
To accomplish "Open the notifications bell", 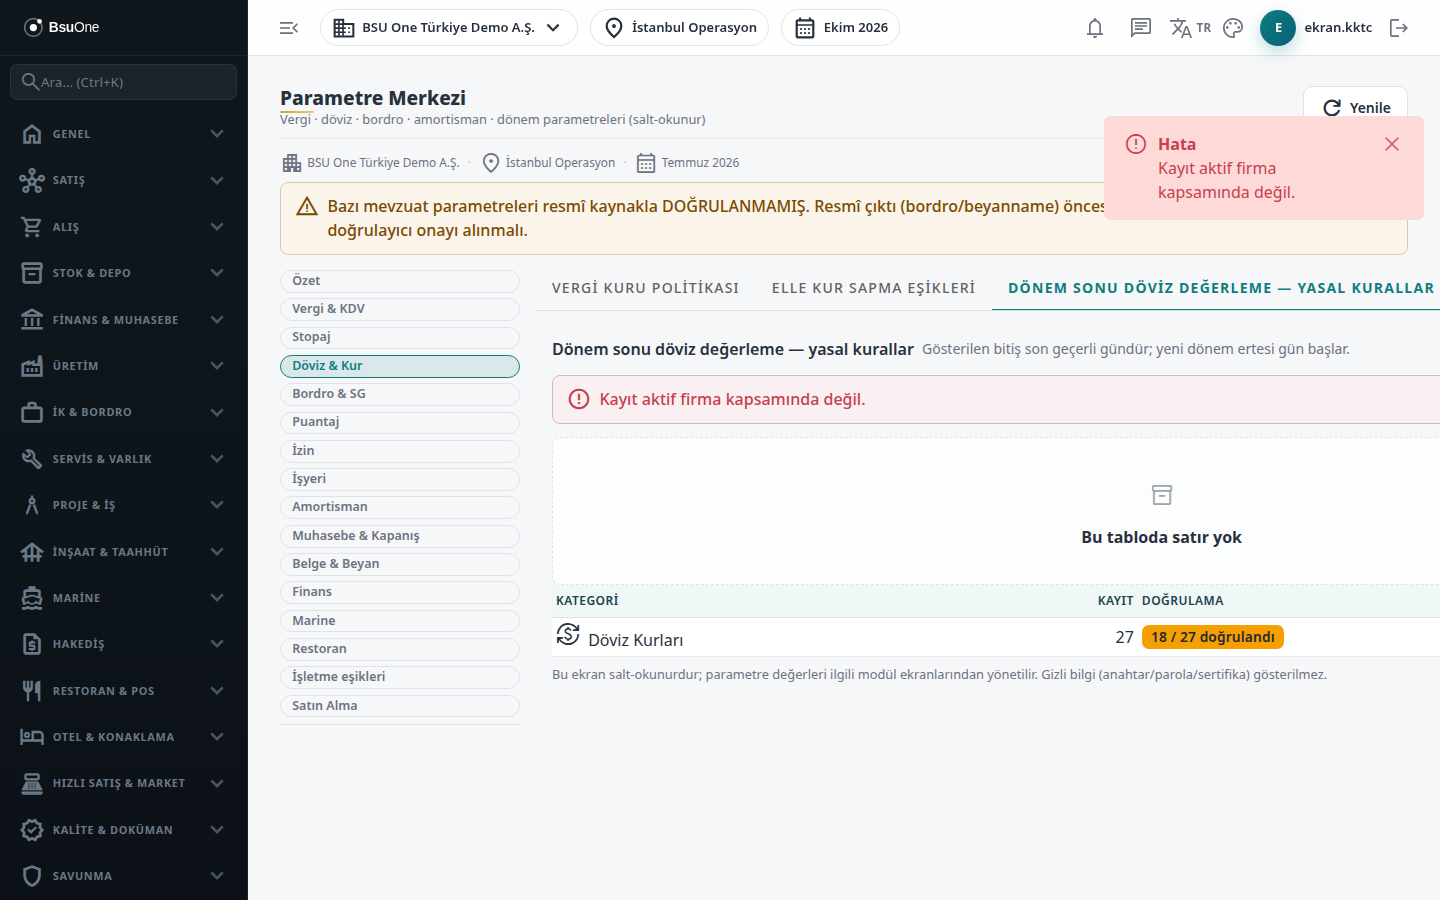I will pos(1095,28).
